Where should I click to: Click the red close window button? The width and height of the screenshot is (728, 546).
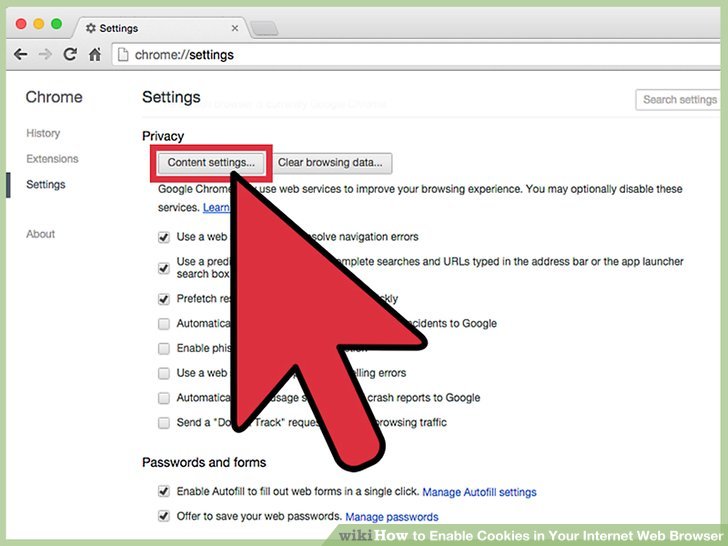pos(21,24)
